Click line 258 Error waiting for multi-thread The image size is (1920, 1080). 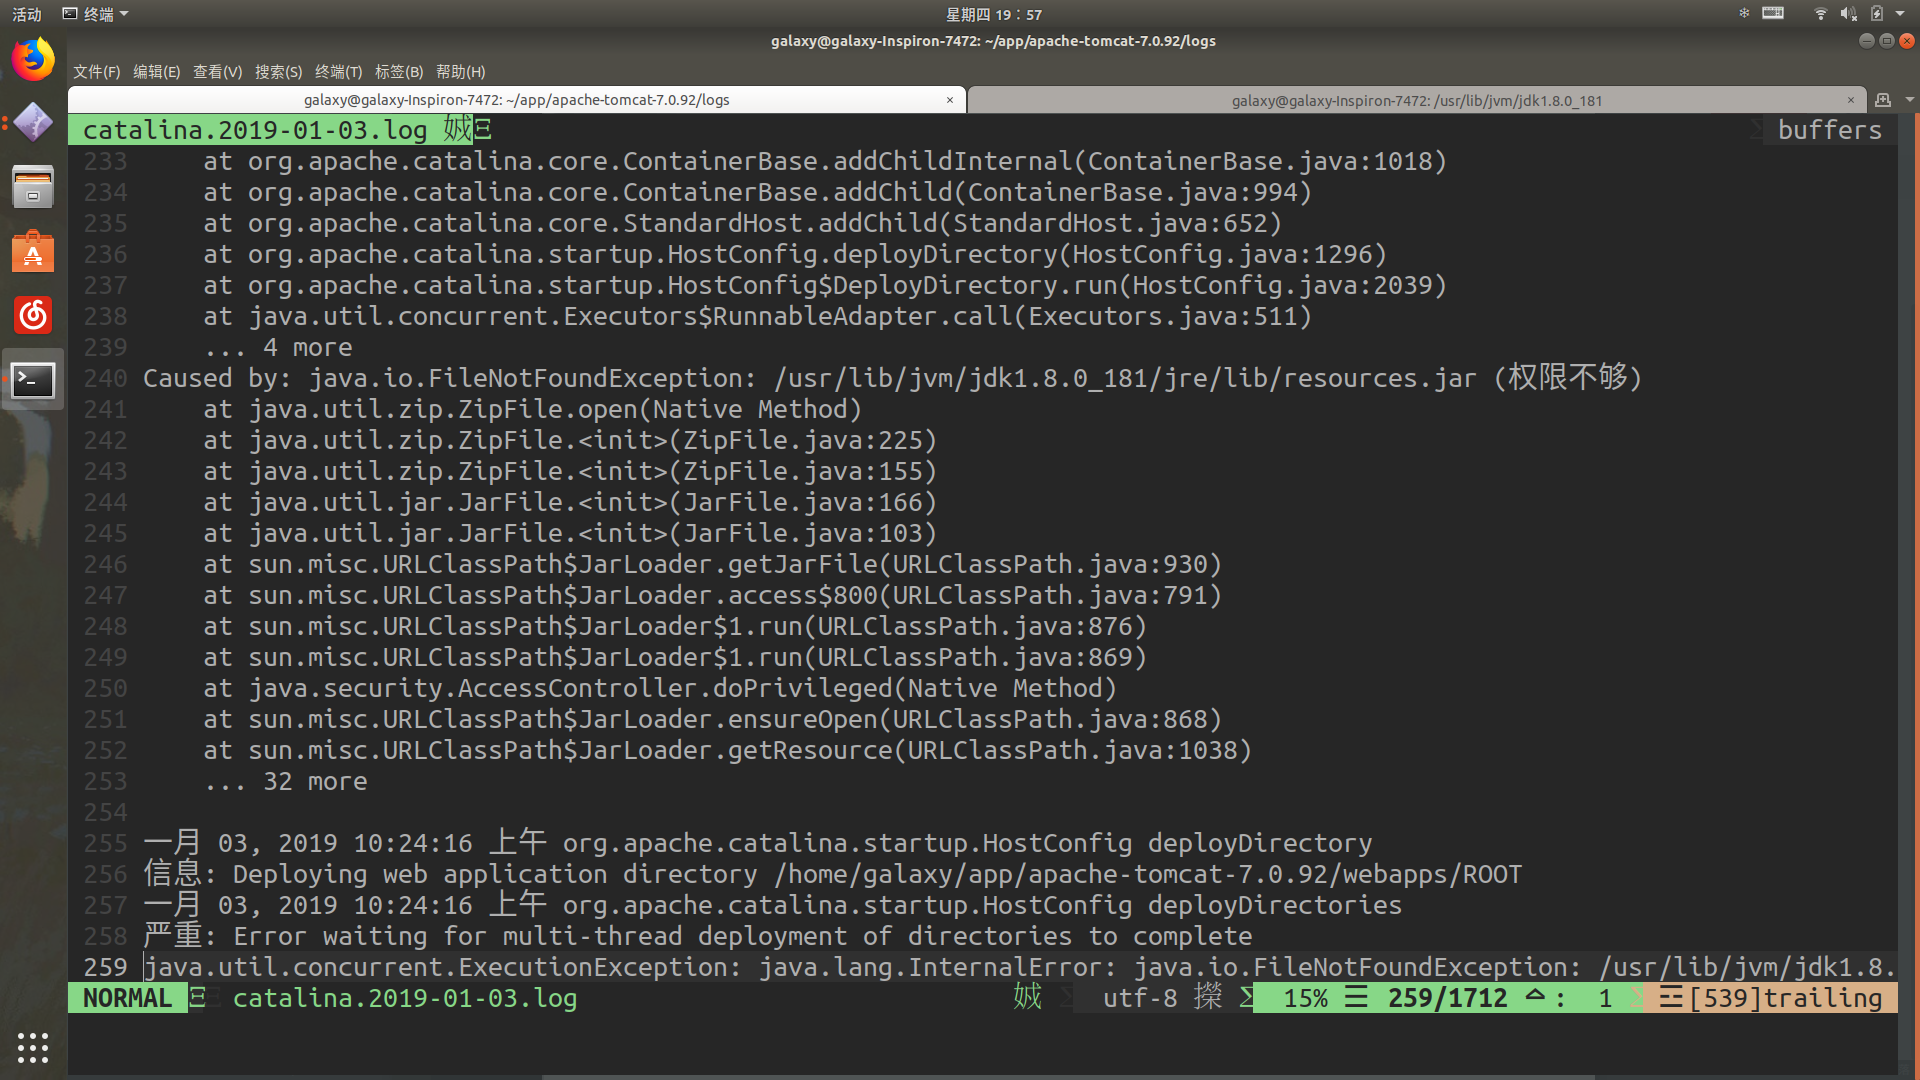click(697, 936)
